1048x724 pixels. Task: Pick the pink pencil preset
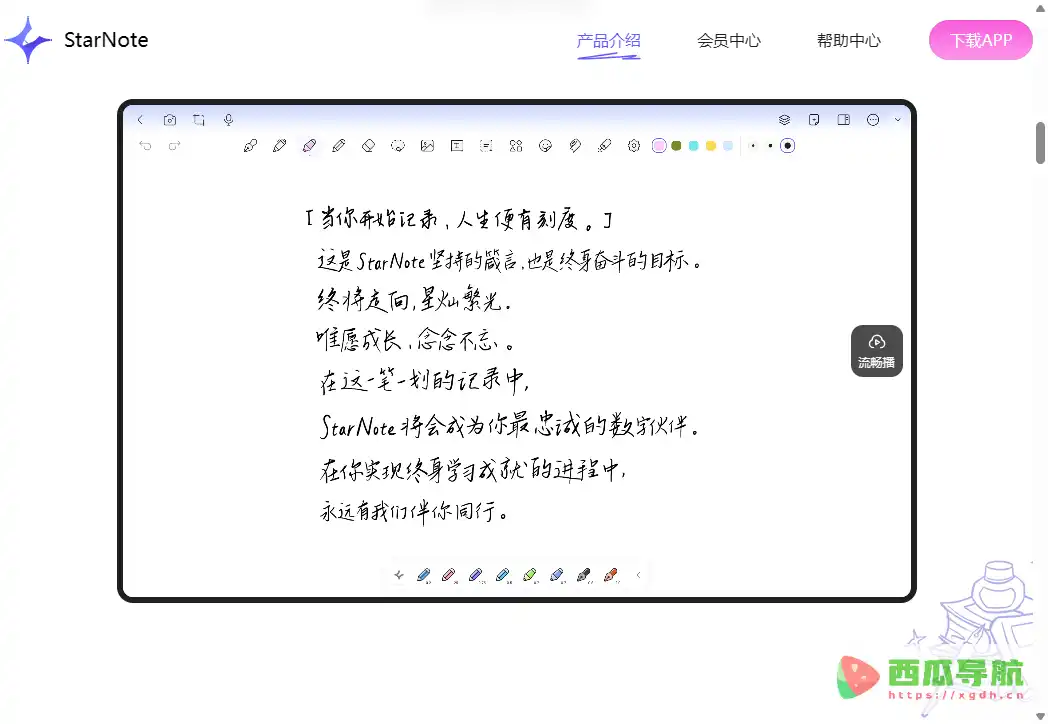(449, 575)
